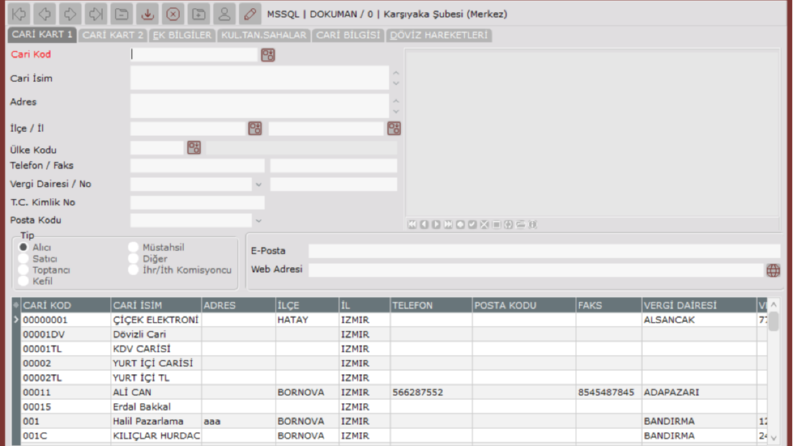Viewport: 793px width, 446px height.
Task: Click the pencil edit icon
Action: [250, 14]
